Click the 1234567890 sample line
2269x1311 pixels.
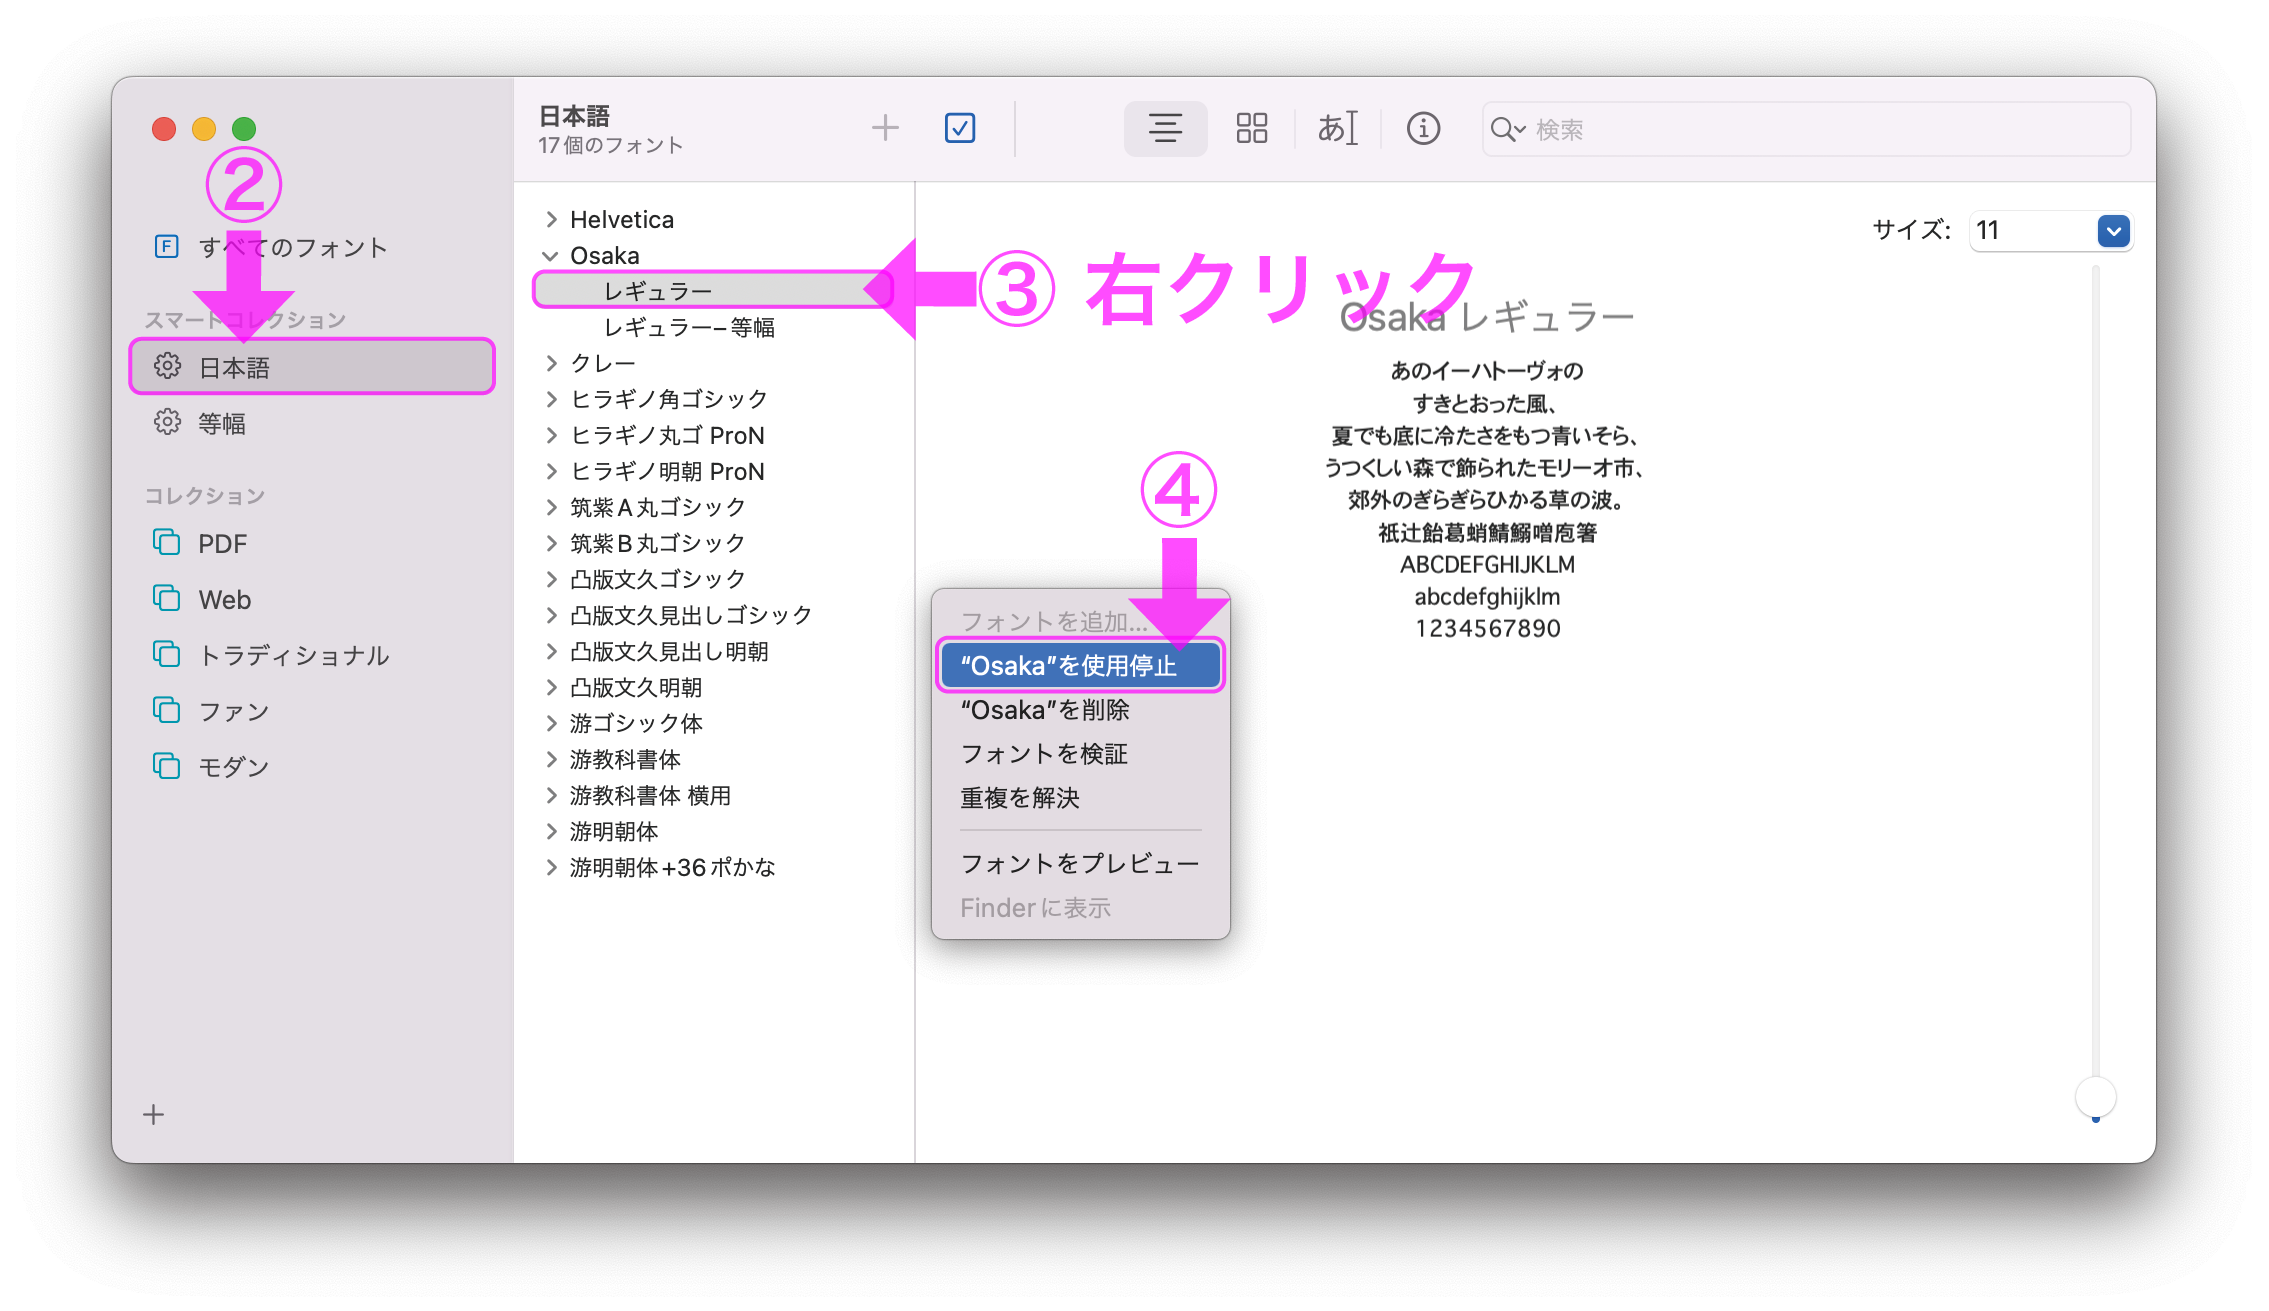click(1487, 628)
